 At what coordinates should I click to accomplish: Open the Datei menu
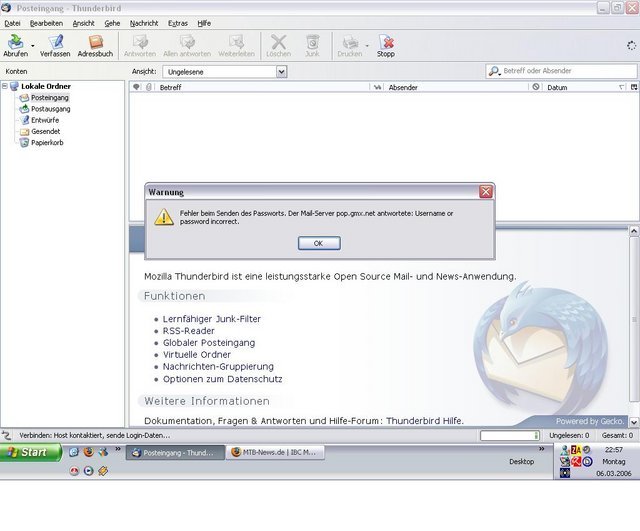click(12, 23)
